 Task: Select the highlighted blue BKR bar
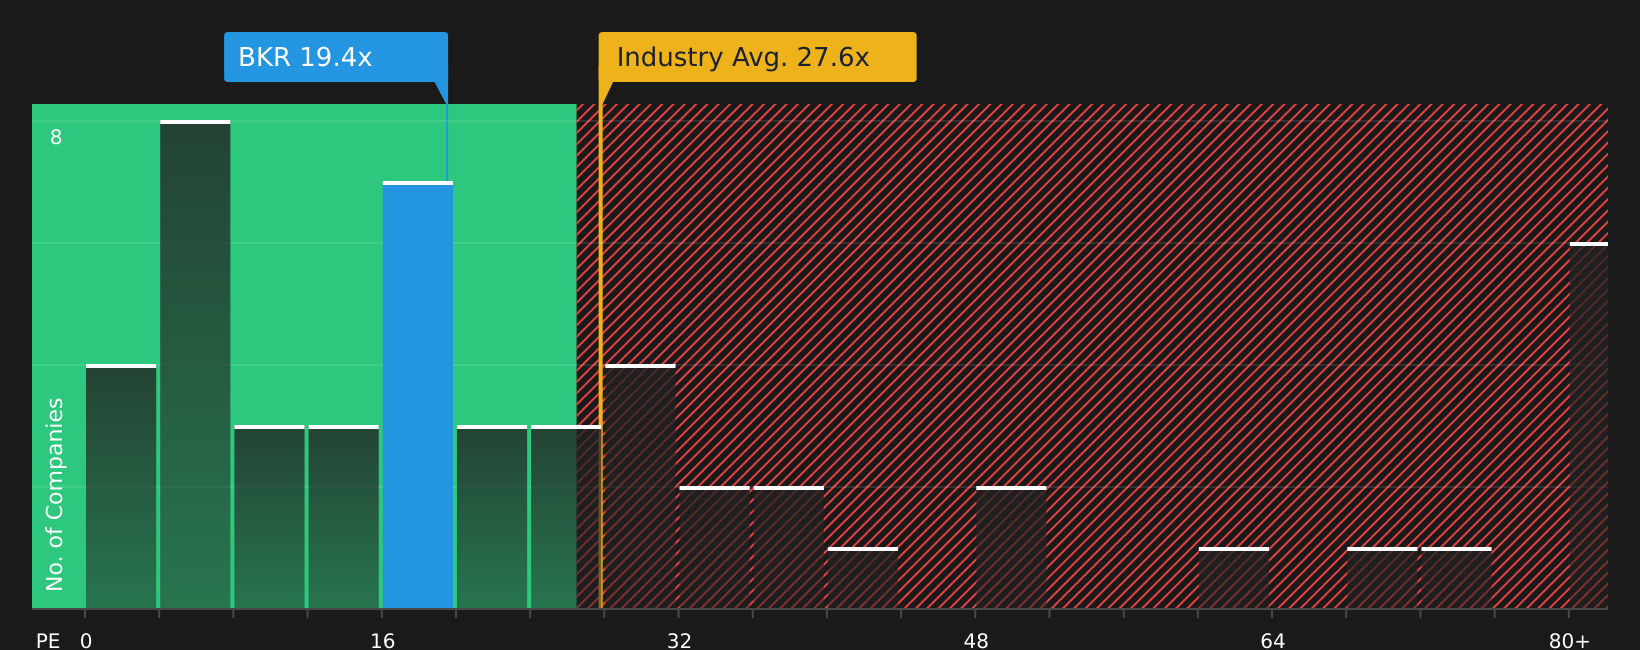(418, 395)
